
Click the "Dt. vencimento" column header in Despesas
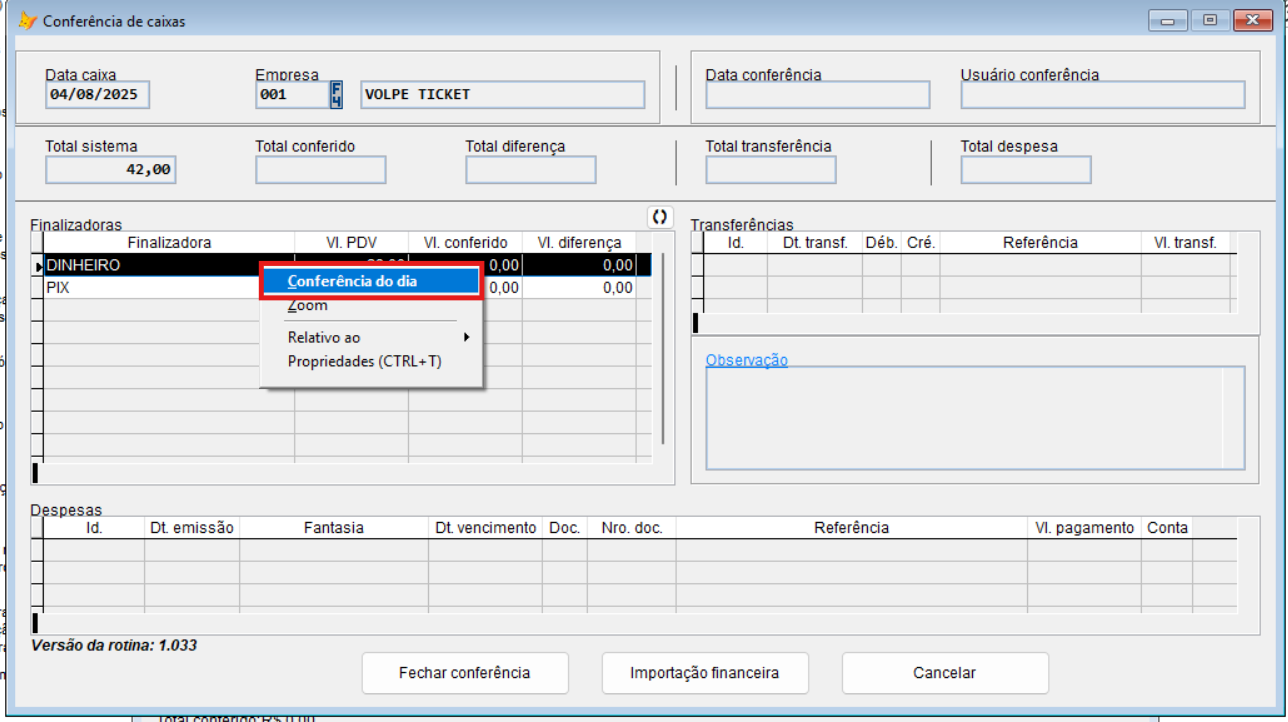(485, 528)
